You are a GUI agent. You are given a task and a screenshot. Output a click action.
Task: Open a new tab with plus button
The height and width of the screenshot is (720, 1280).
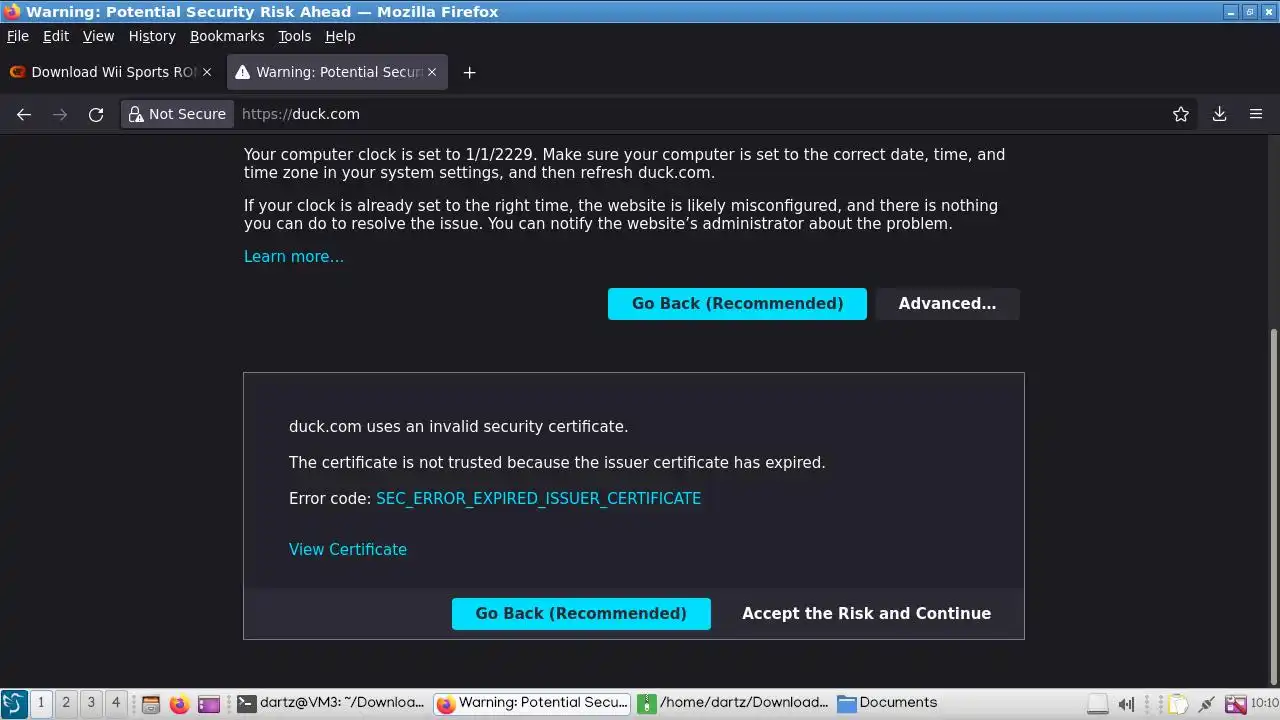(469, 72)
